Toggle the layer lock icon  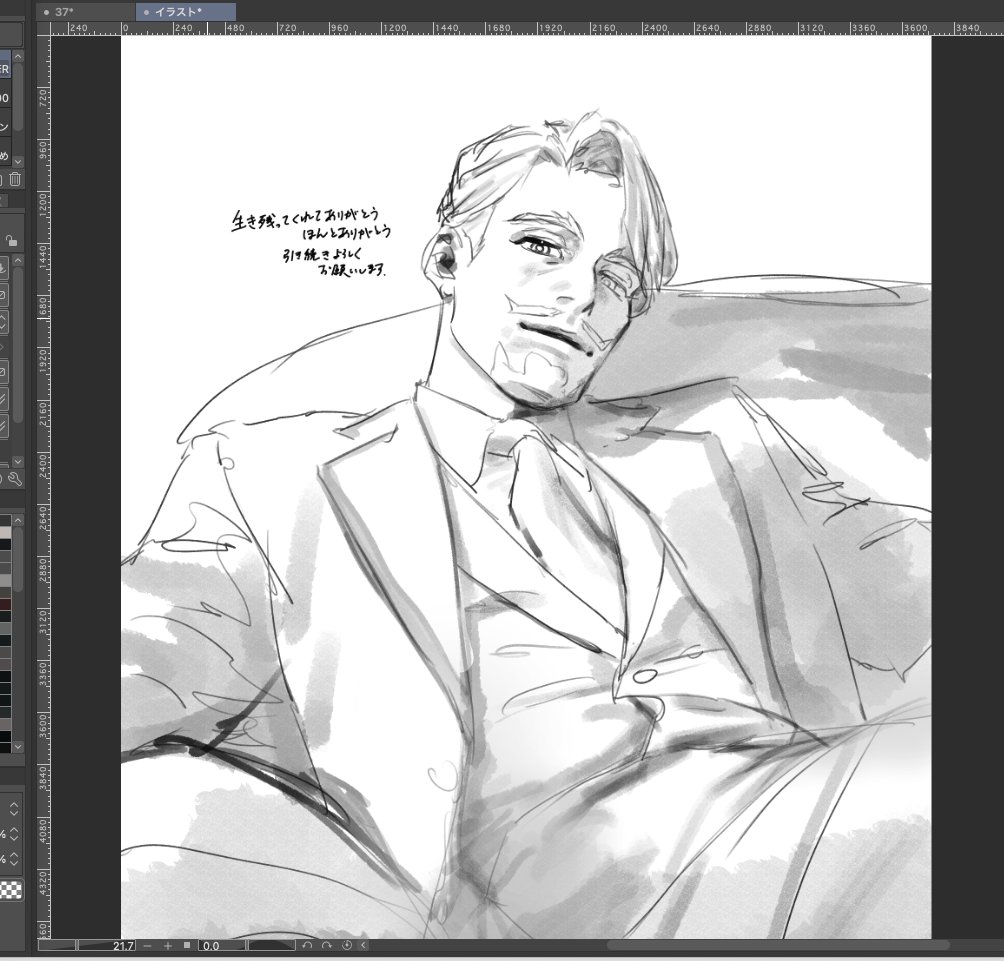[x=12, y=241]
